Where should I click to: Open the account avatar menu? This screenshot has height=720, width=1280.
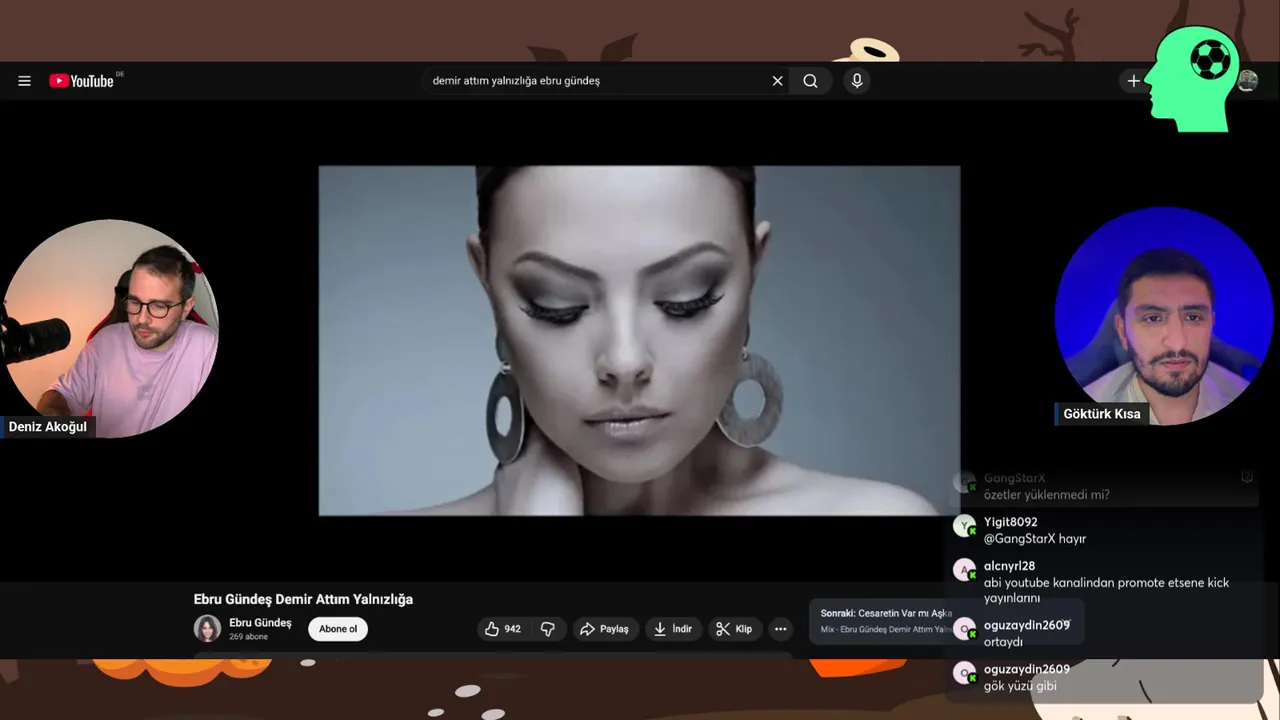tap(1247, 81)
